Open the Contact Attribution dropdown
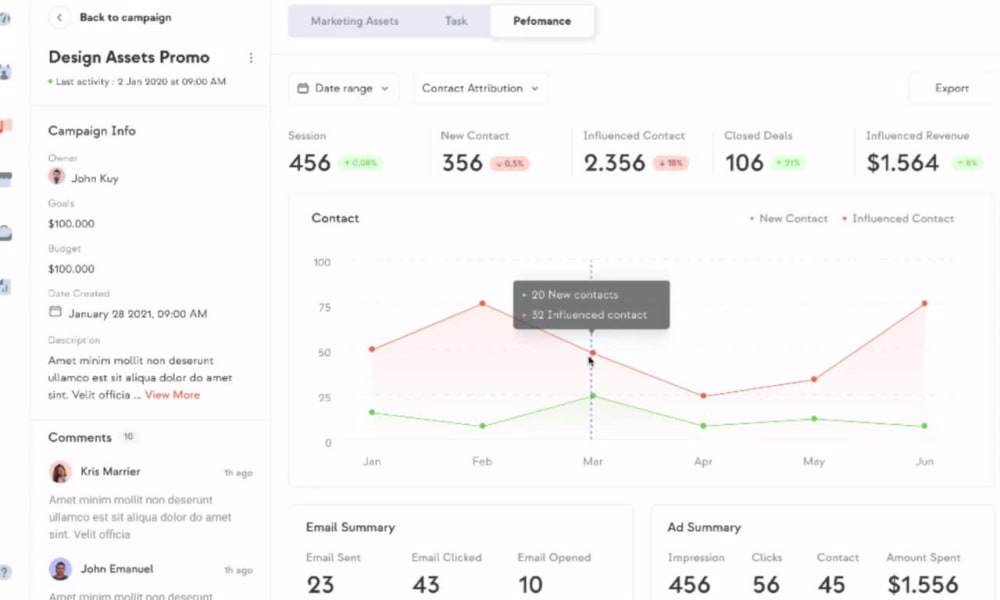1000x600 pixels. coord(480,89)
